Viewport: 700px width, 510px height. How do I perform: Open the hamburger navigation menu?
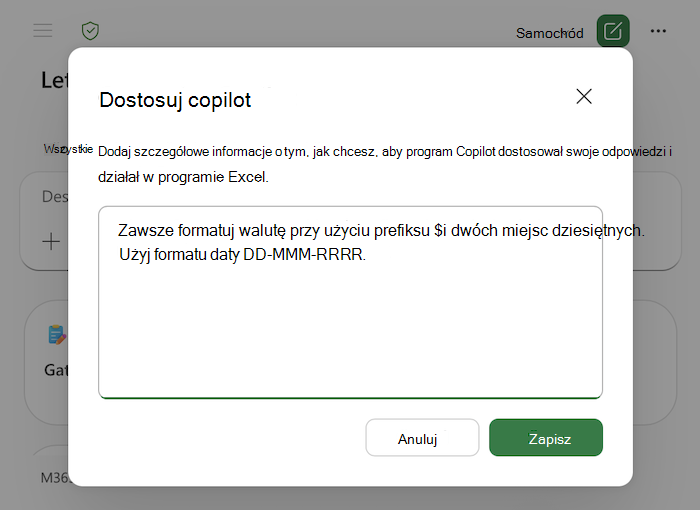tap(43, 31)
